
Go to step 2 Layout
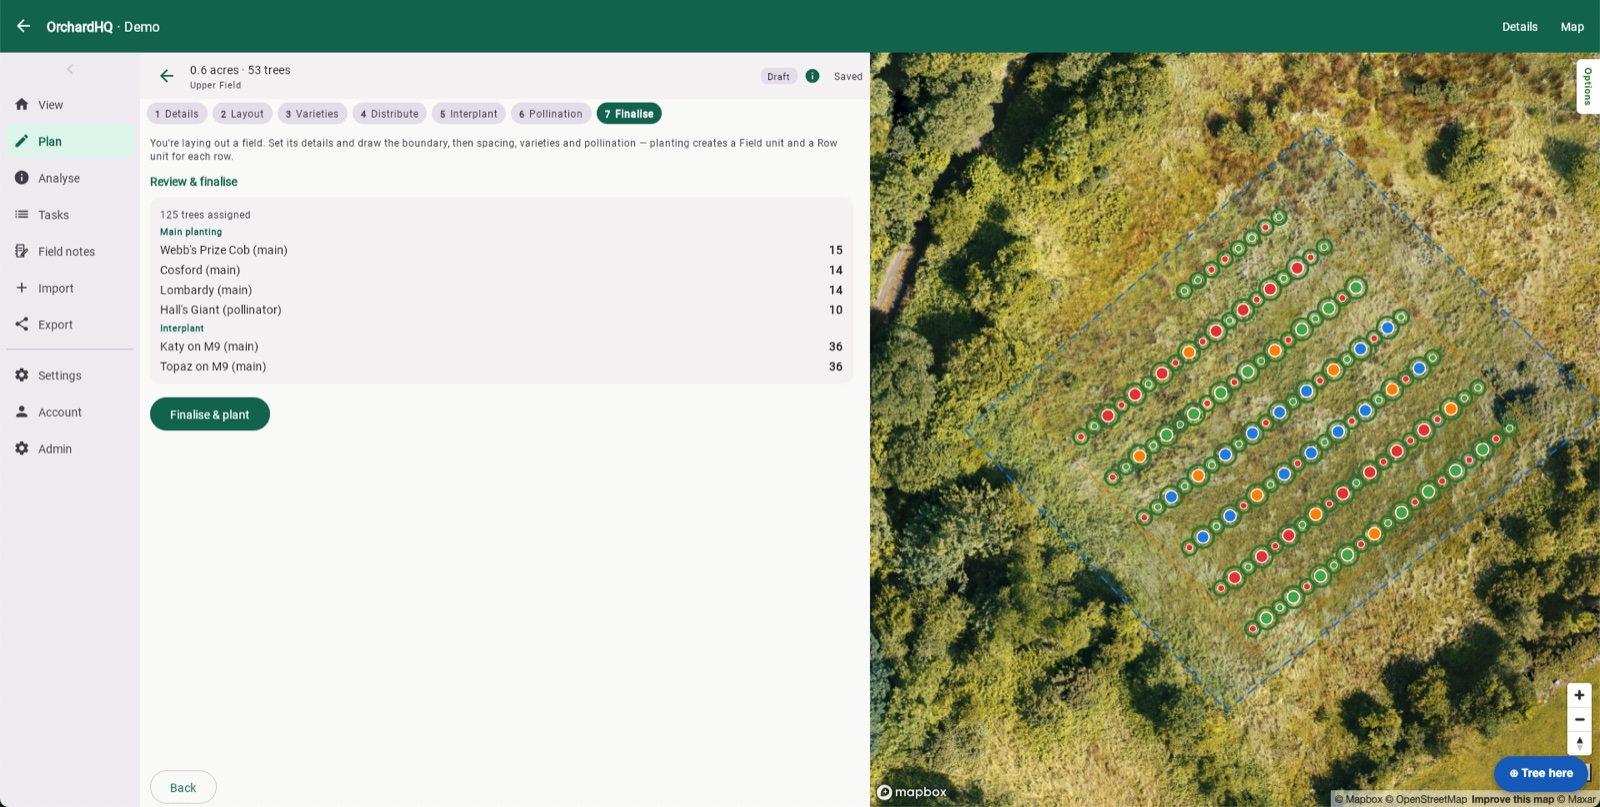[242, 114]
